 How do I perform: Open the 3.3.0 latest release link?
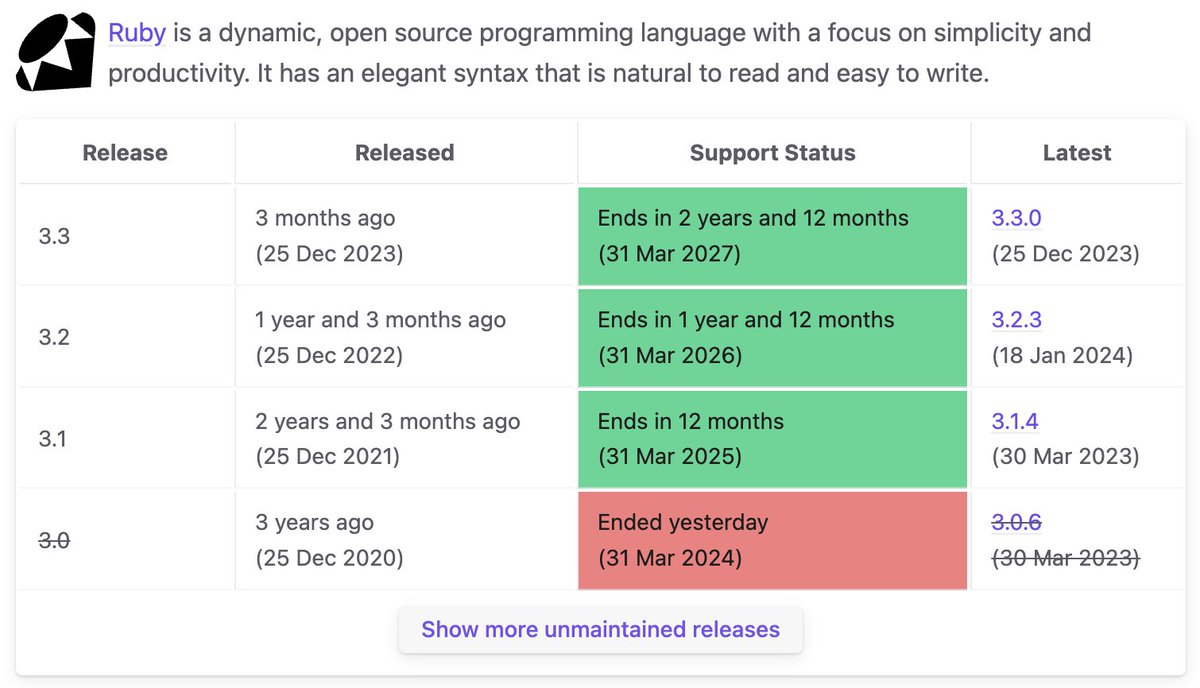coord(1017,218)
